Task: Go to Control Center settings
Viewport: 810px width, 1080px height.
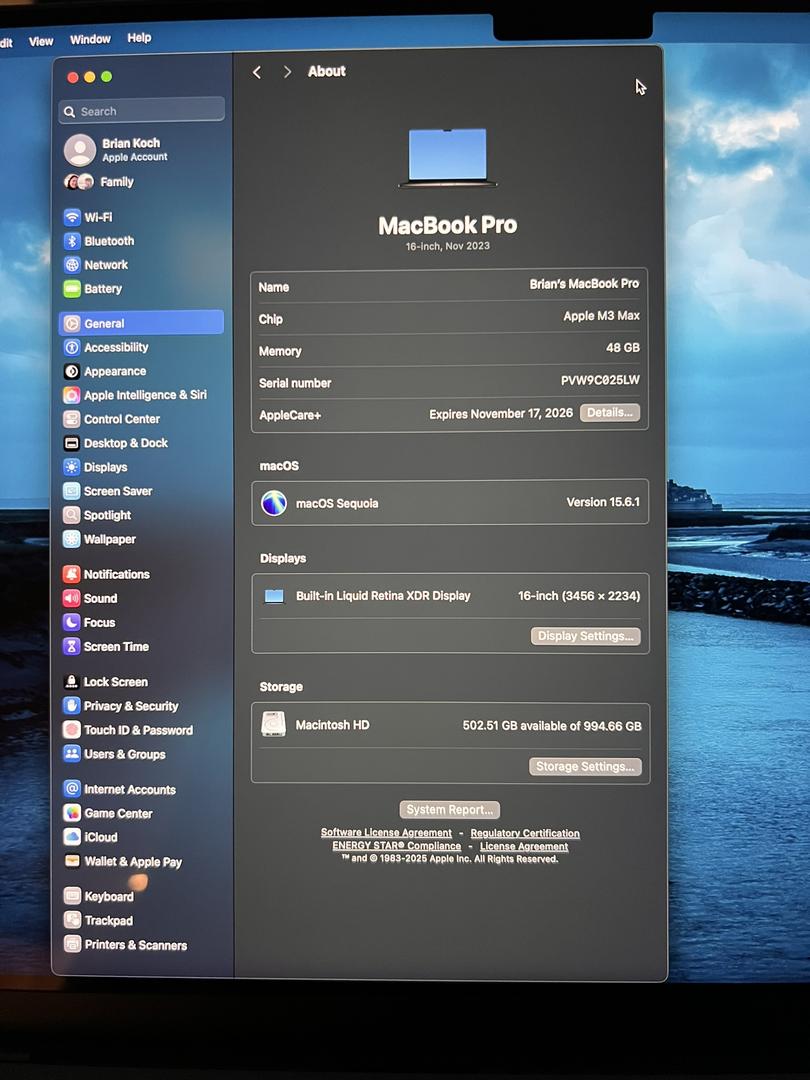Action: [x=121, y=419]
